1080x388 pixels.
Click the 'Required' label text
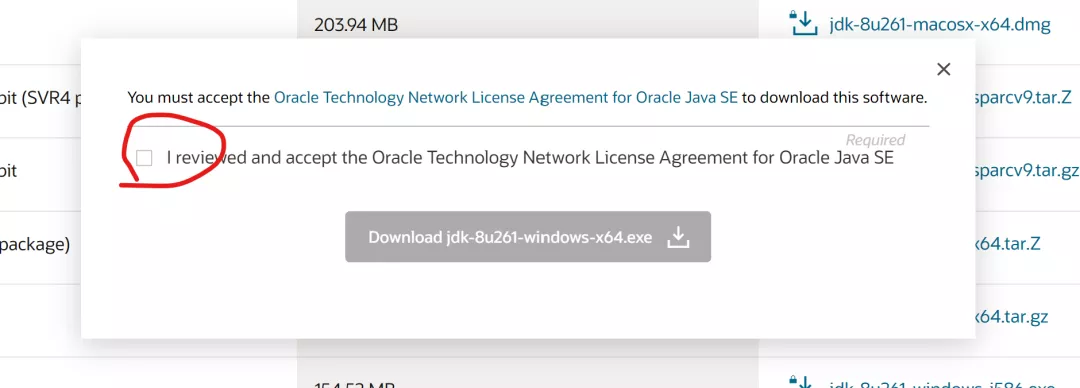875,140
